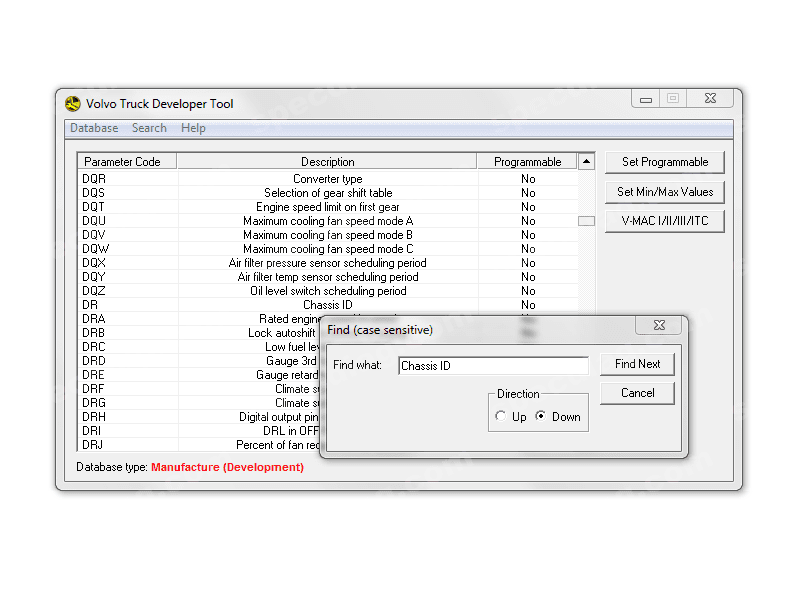This screenshot has width=800, height=600.
Task: Click the scroll up arrow of the parameter list
Action: pos(586,162)
